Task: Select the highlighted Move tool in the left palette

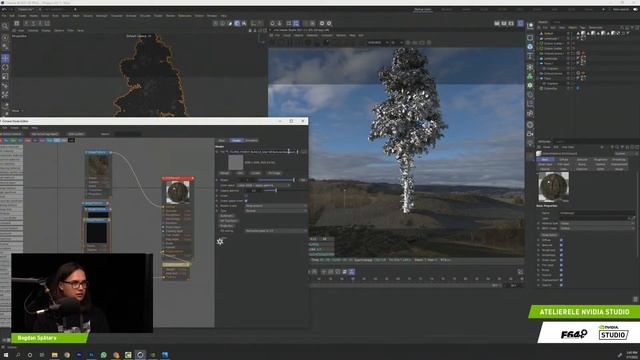Action: (5, 58)
